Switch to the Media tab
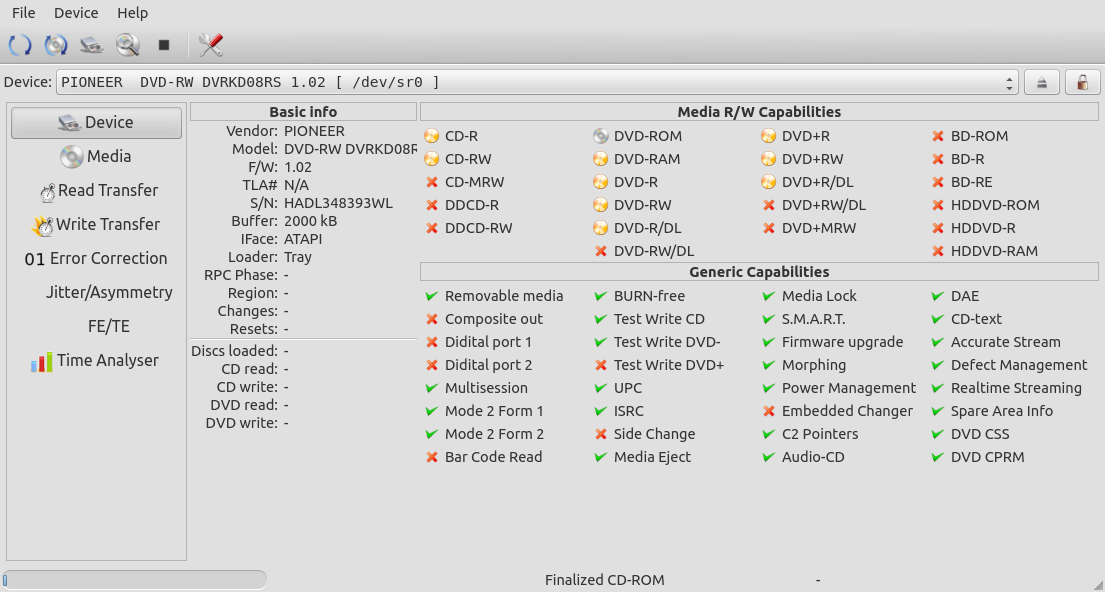The height and width of the screenshot is (592, 1105). 97,156
